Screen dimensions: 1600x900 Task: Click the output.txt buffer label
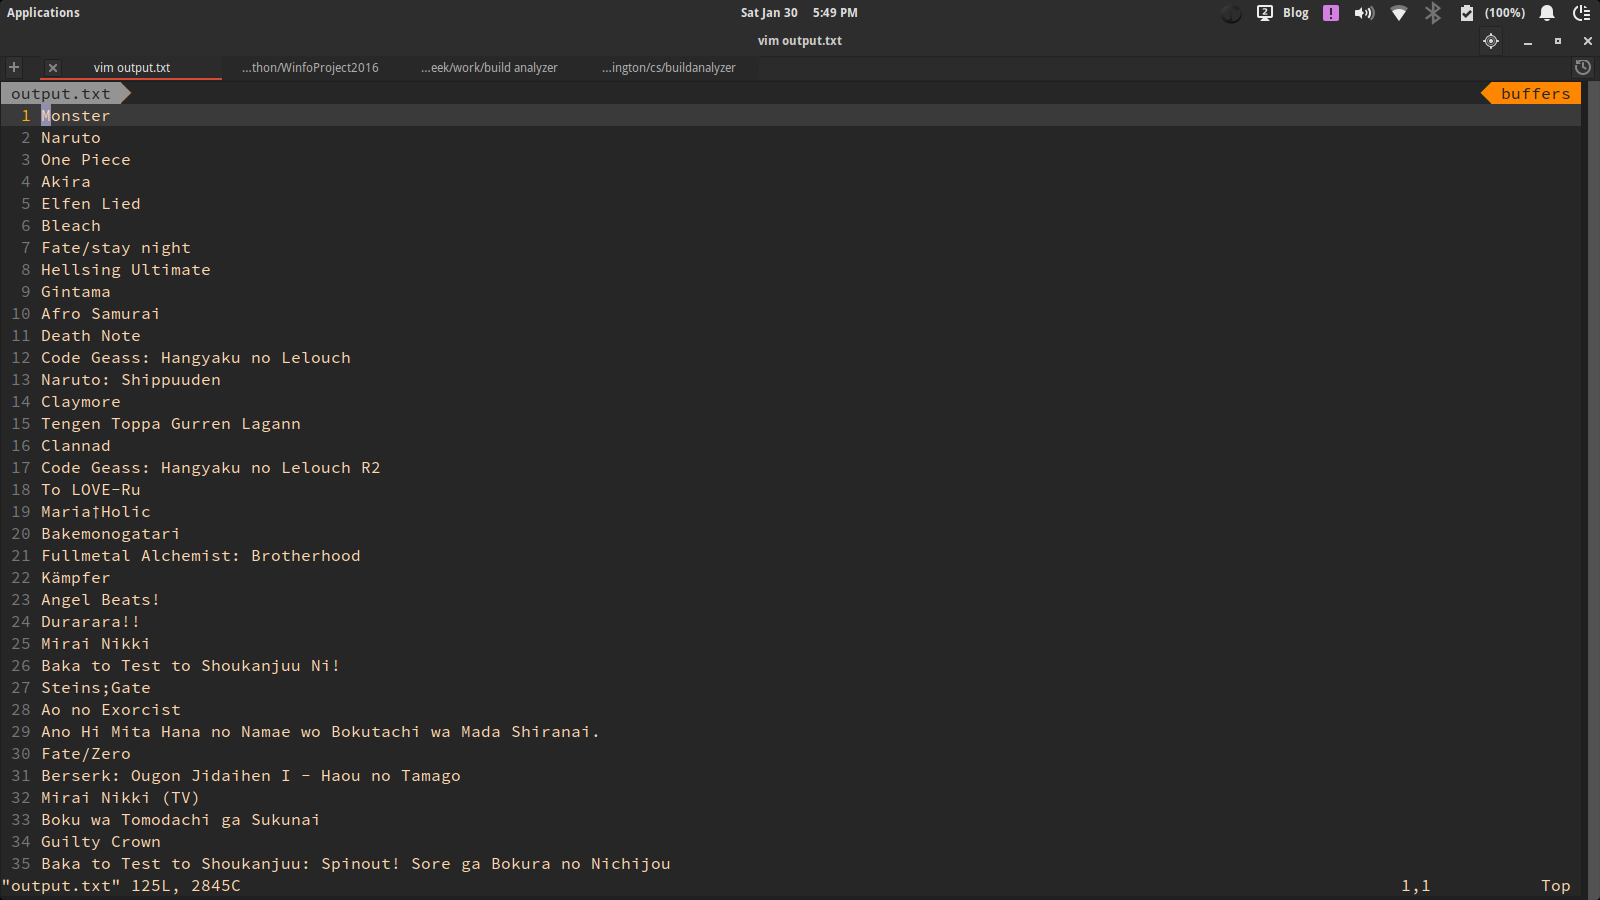coord(61,94)
